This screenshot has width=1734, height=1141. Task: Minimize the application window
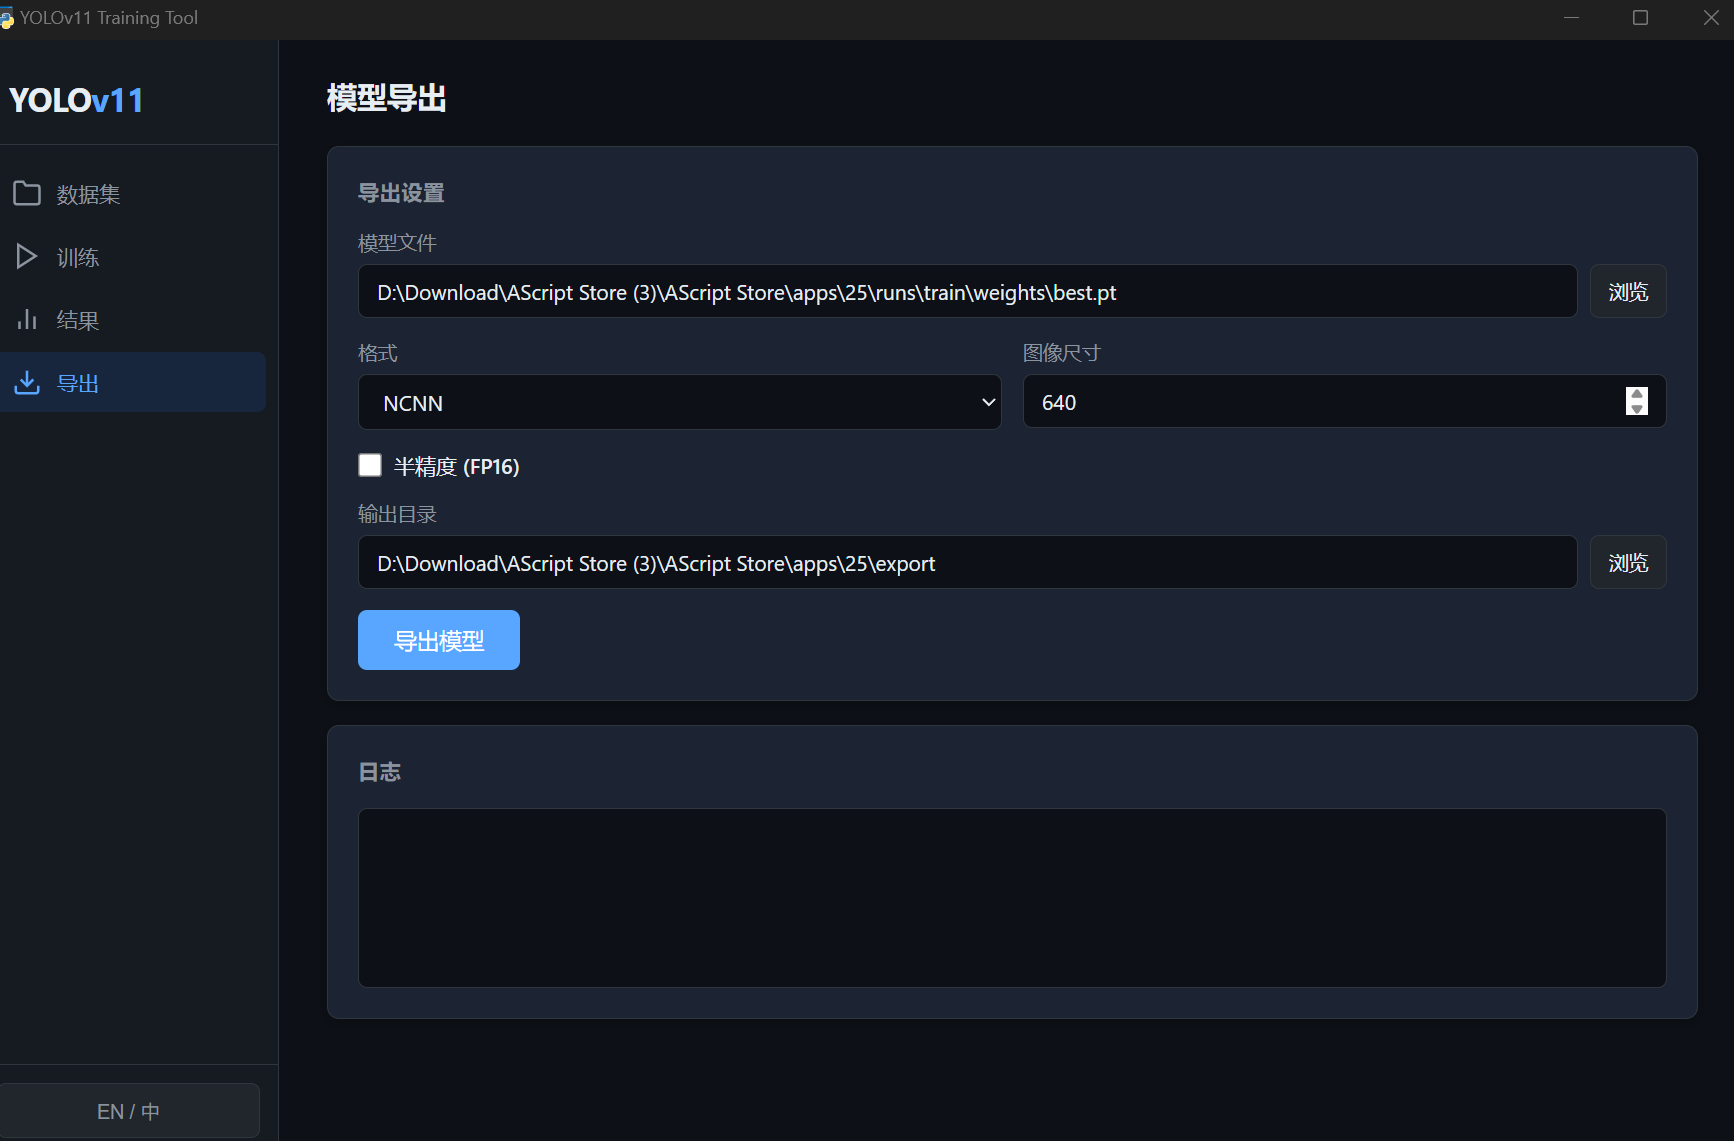pyautogui.click(x=1571, y=18)
